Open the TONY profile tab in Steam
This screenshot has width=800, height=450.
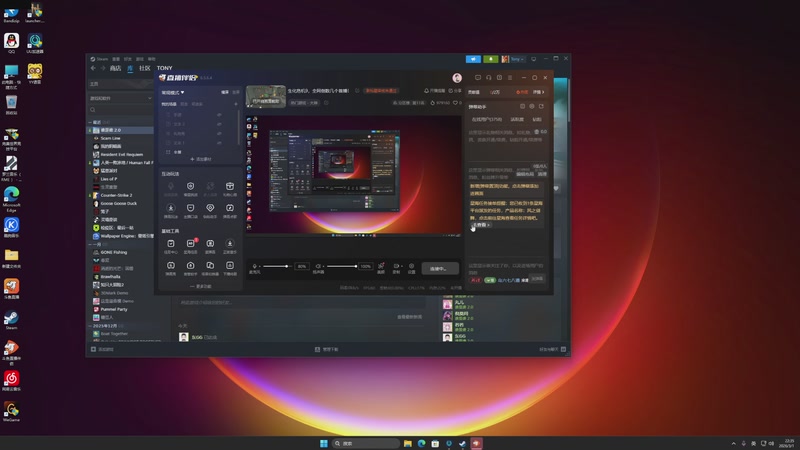[164, 68]
